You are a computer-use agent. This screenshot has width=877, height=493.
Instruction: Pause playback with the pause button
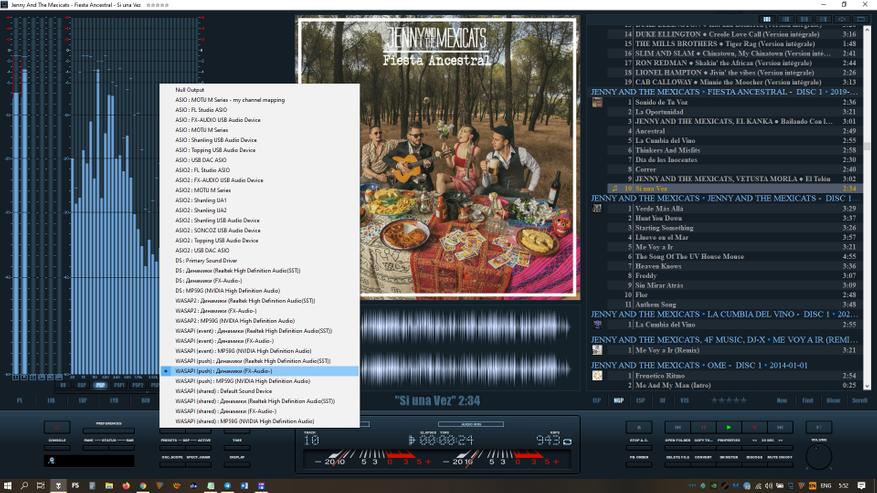click(703, 427)
